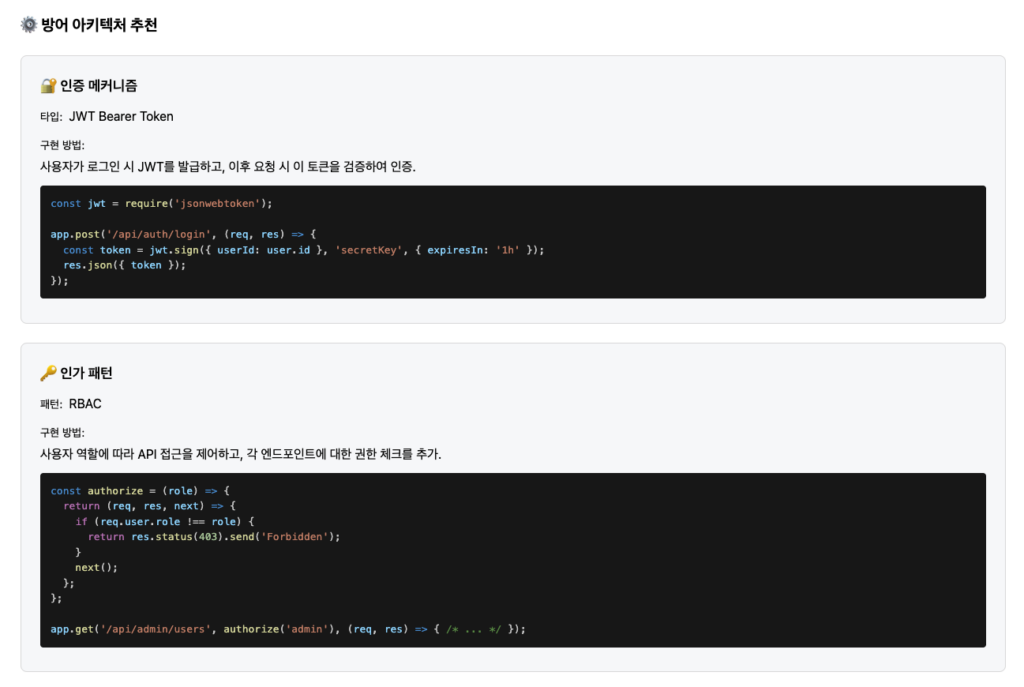Click the lock icon next to 인증 메커니즘
Screen dimensions: 1024x687
pyautogui.click(x=48, y=86)
